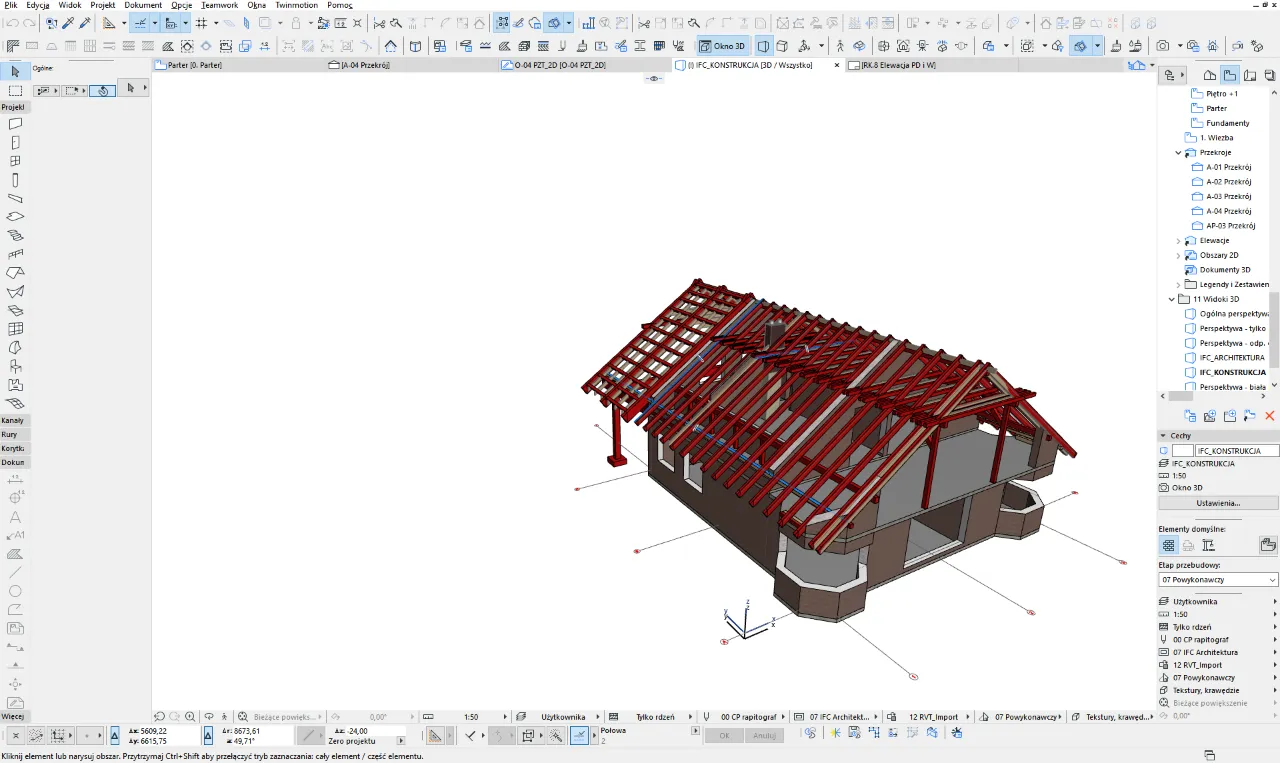1280x763 pixels.
Task: Activate the eyedropper pick-up parameters tool
Action: coord(66,22)
